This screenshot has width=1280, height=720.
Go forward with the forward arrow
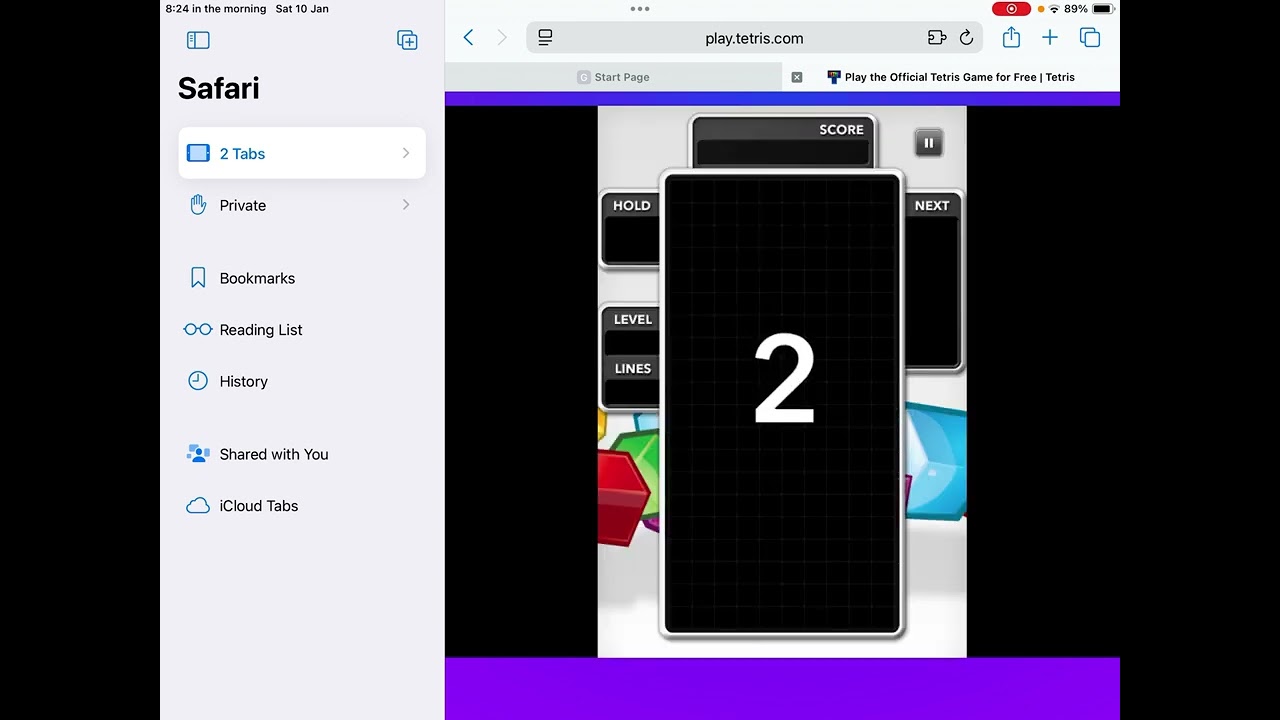(502, 38)
